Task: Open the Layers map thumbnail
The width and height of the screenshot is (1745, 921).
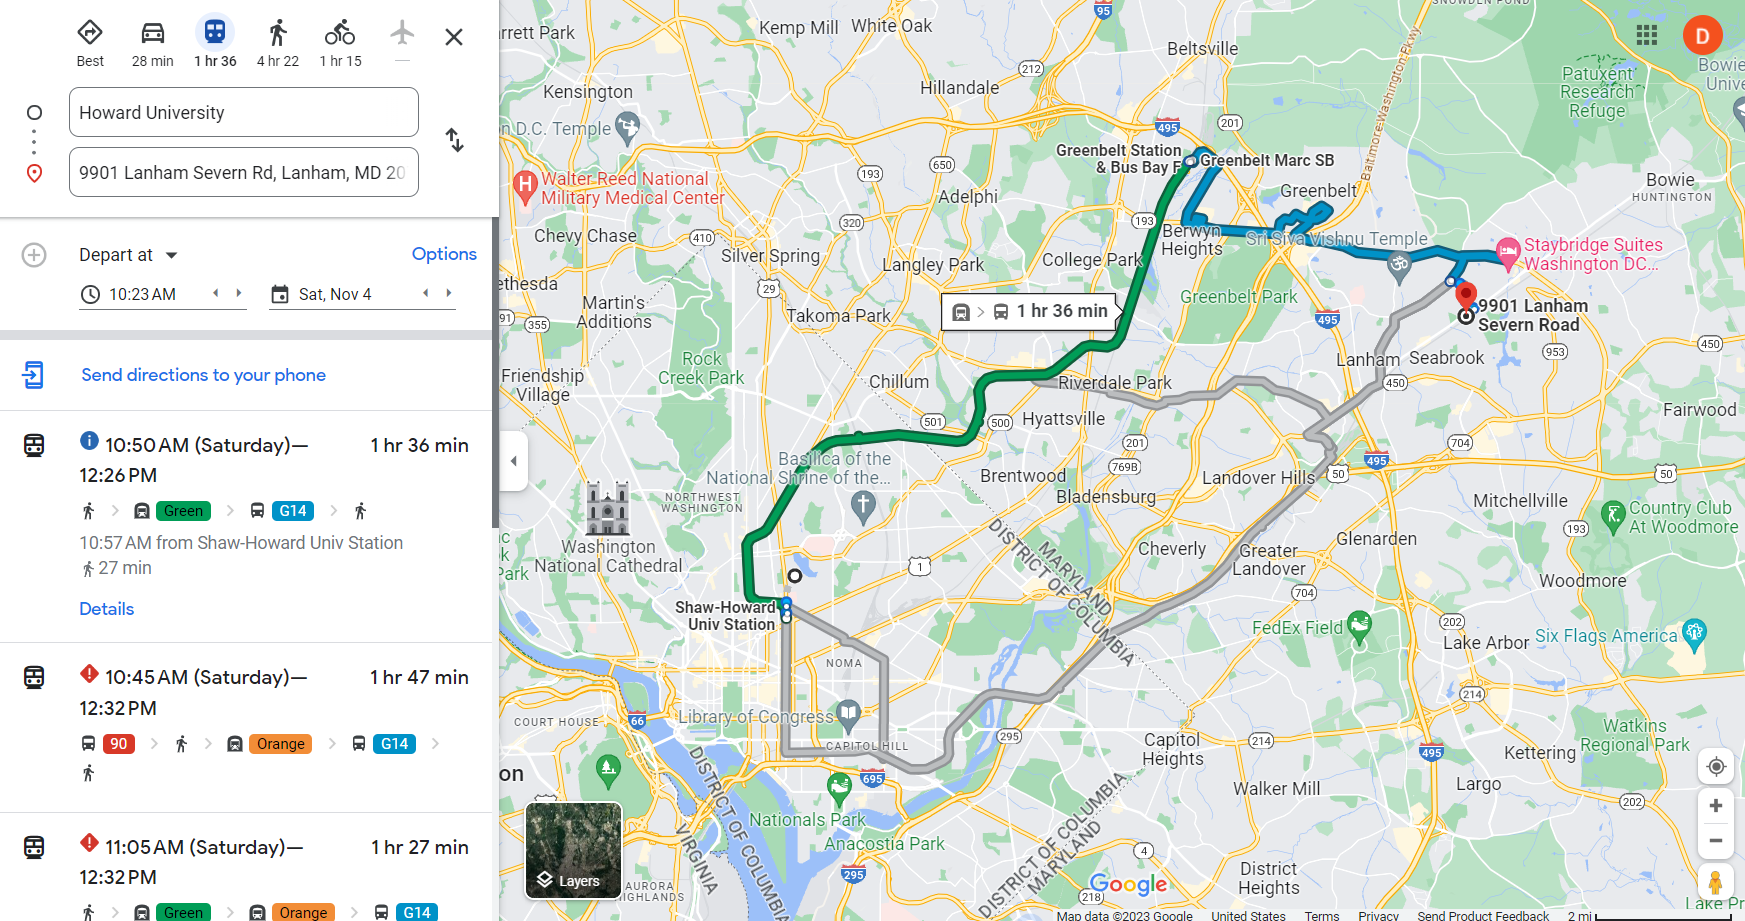Action: [574, 850]
